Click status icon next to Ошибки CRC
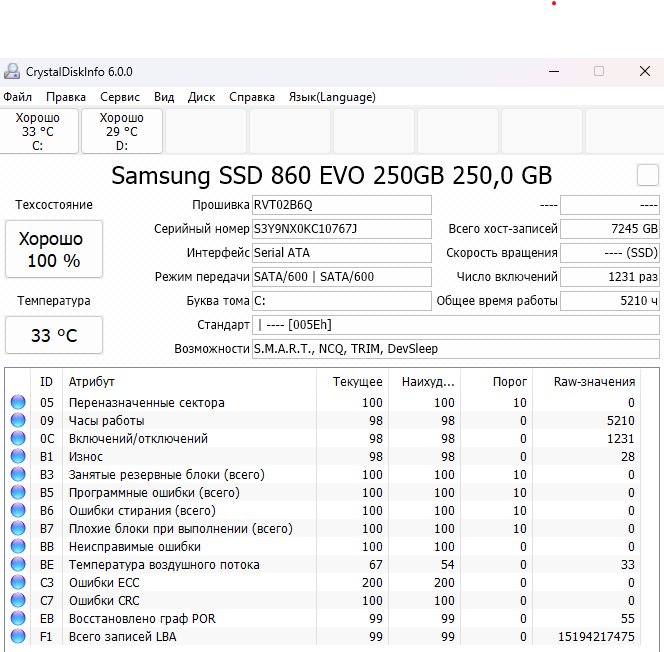The width and height of the screenshot is (664, 652). [18, 601]
